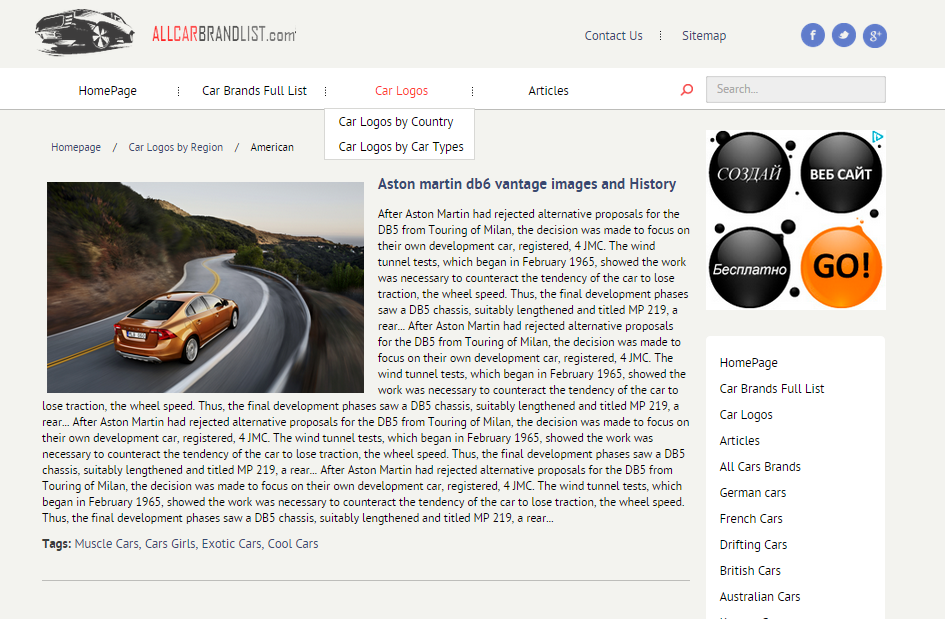This screenshot has width=945, height=619.
Task: Click the car sketch site logo
Action: click(84, 32)
